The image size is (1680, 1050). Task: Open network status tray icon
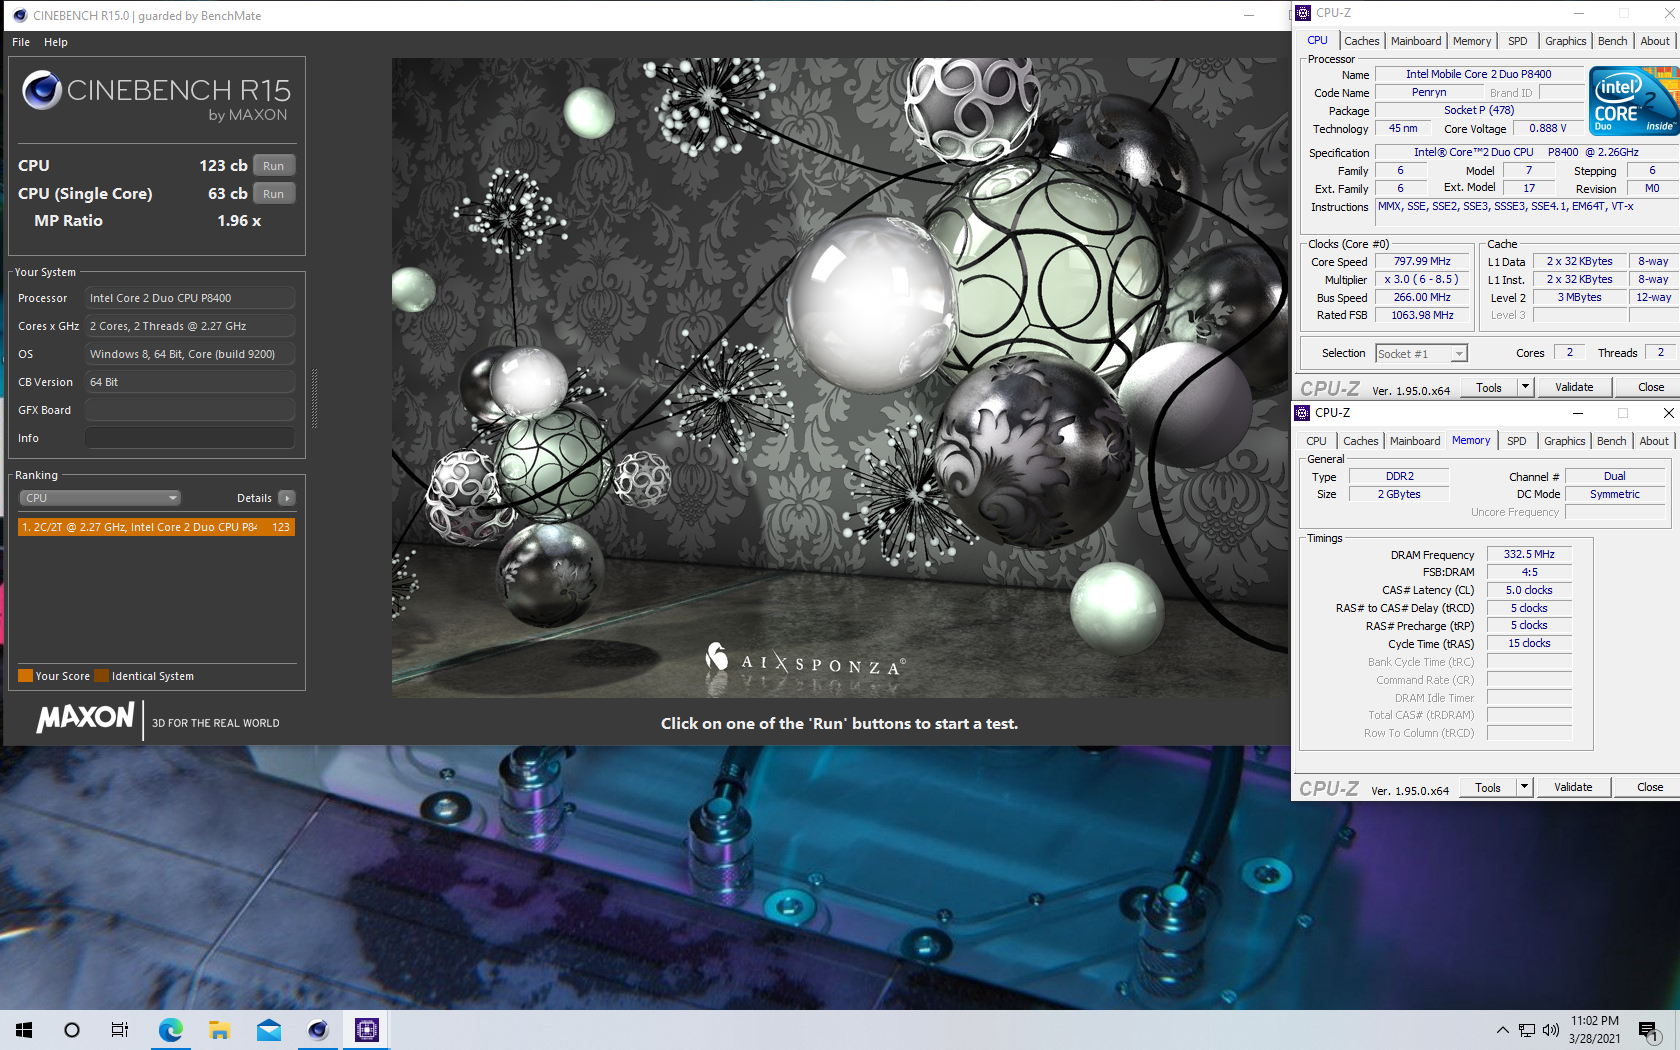[x=1527, y=1030]
